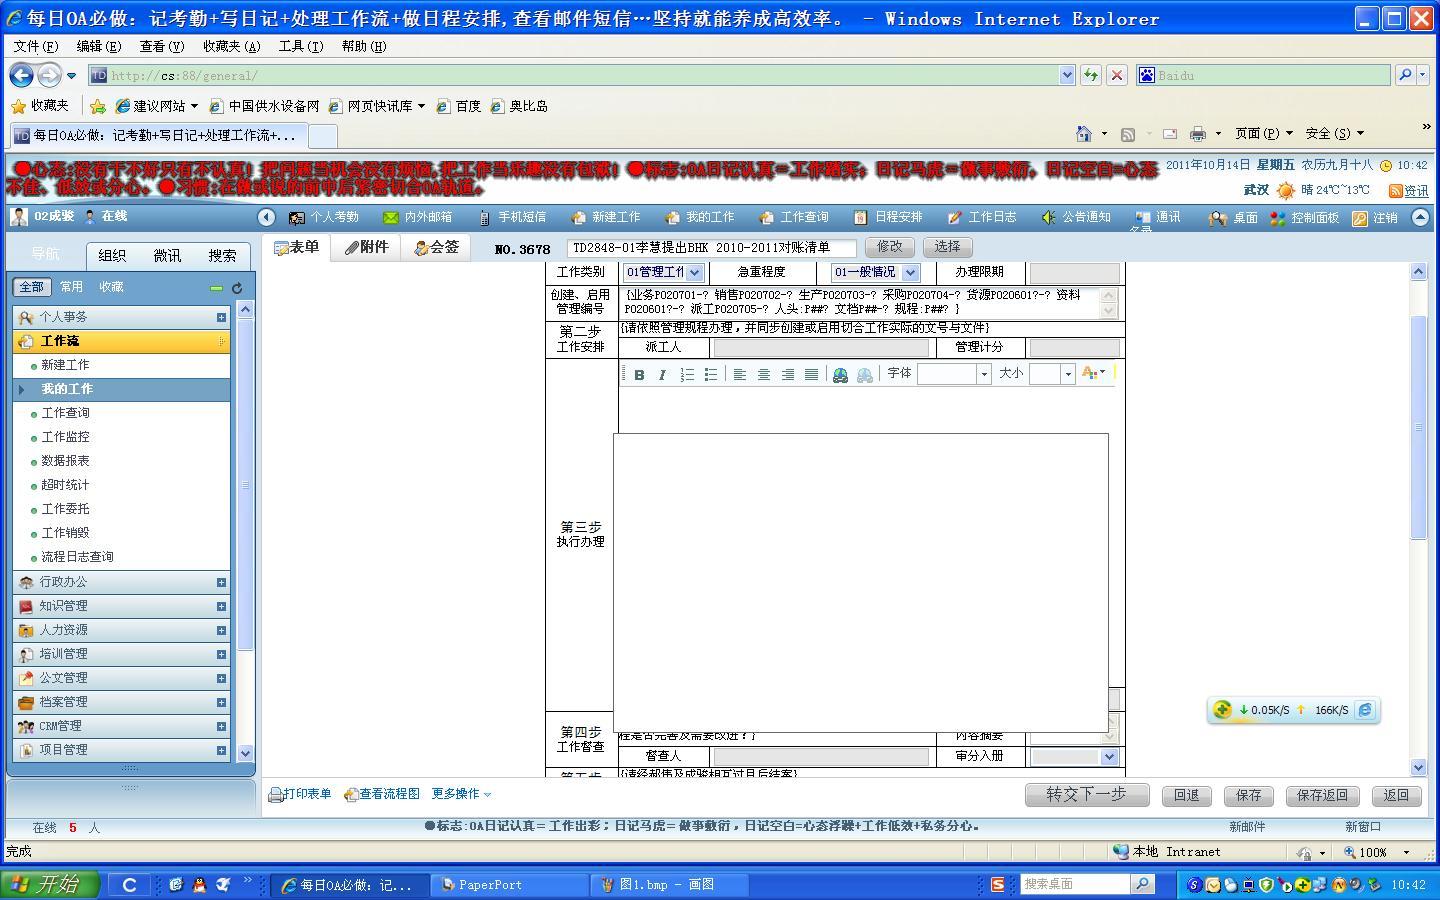Expand 更多操作 options

[x=461, y=794]
